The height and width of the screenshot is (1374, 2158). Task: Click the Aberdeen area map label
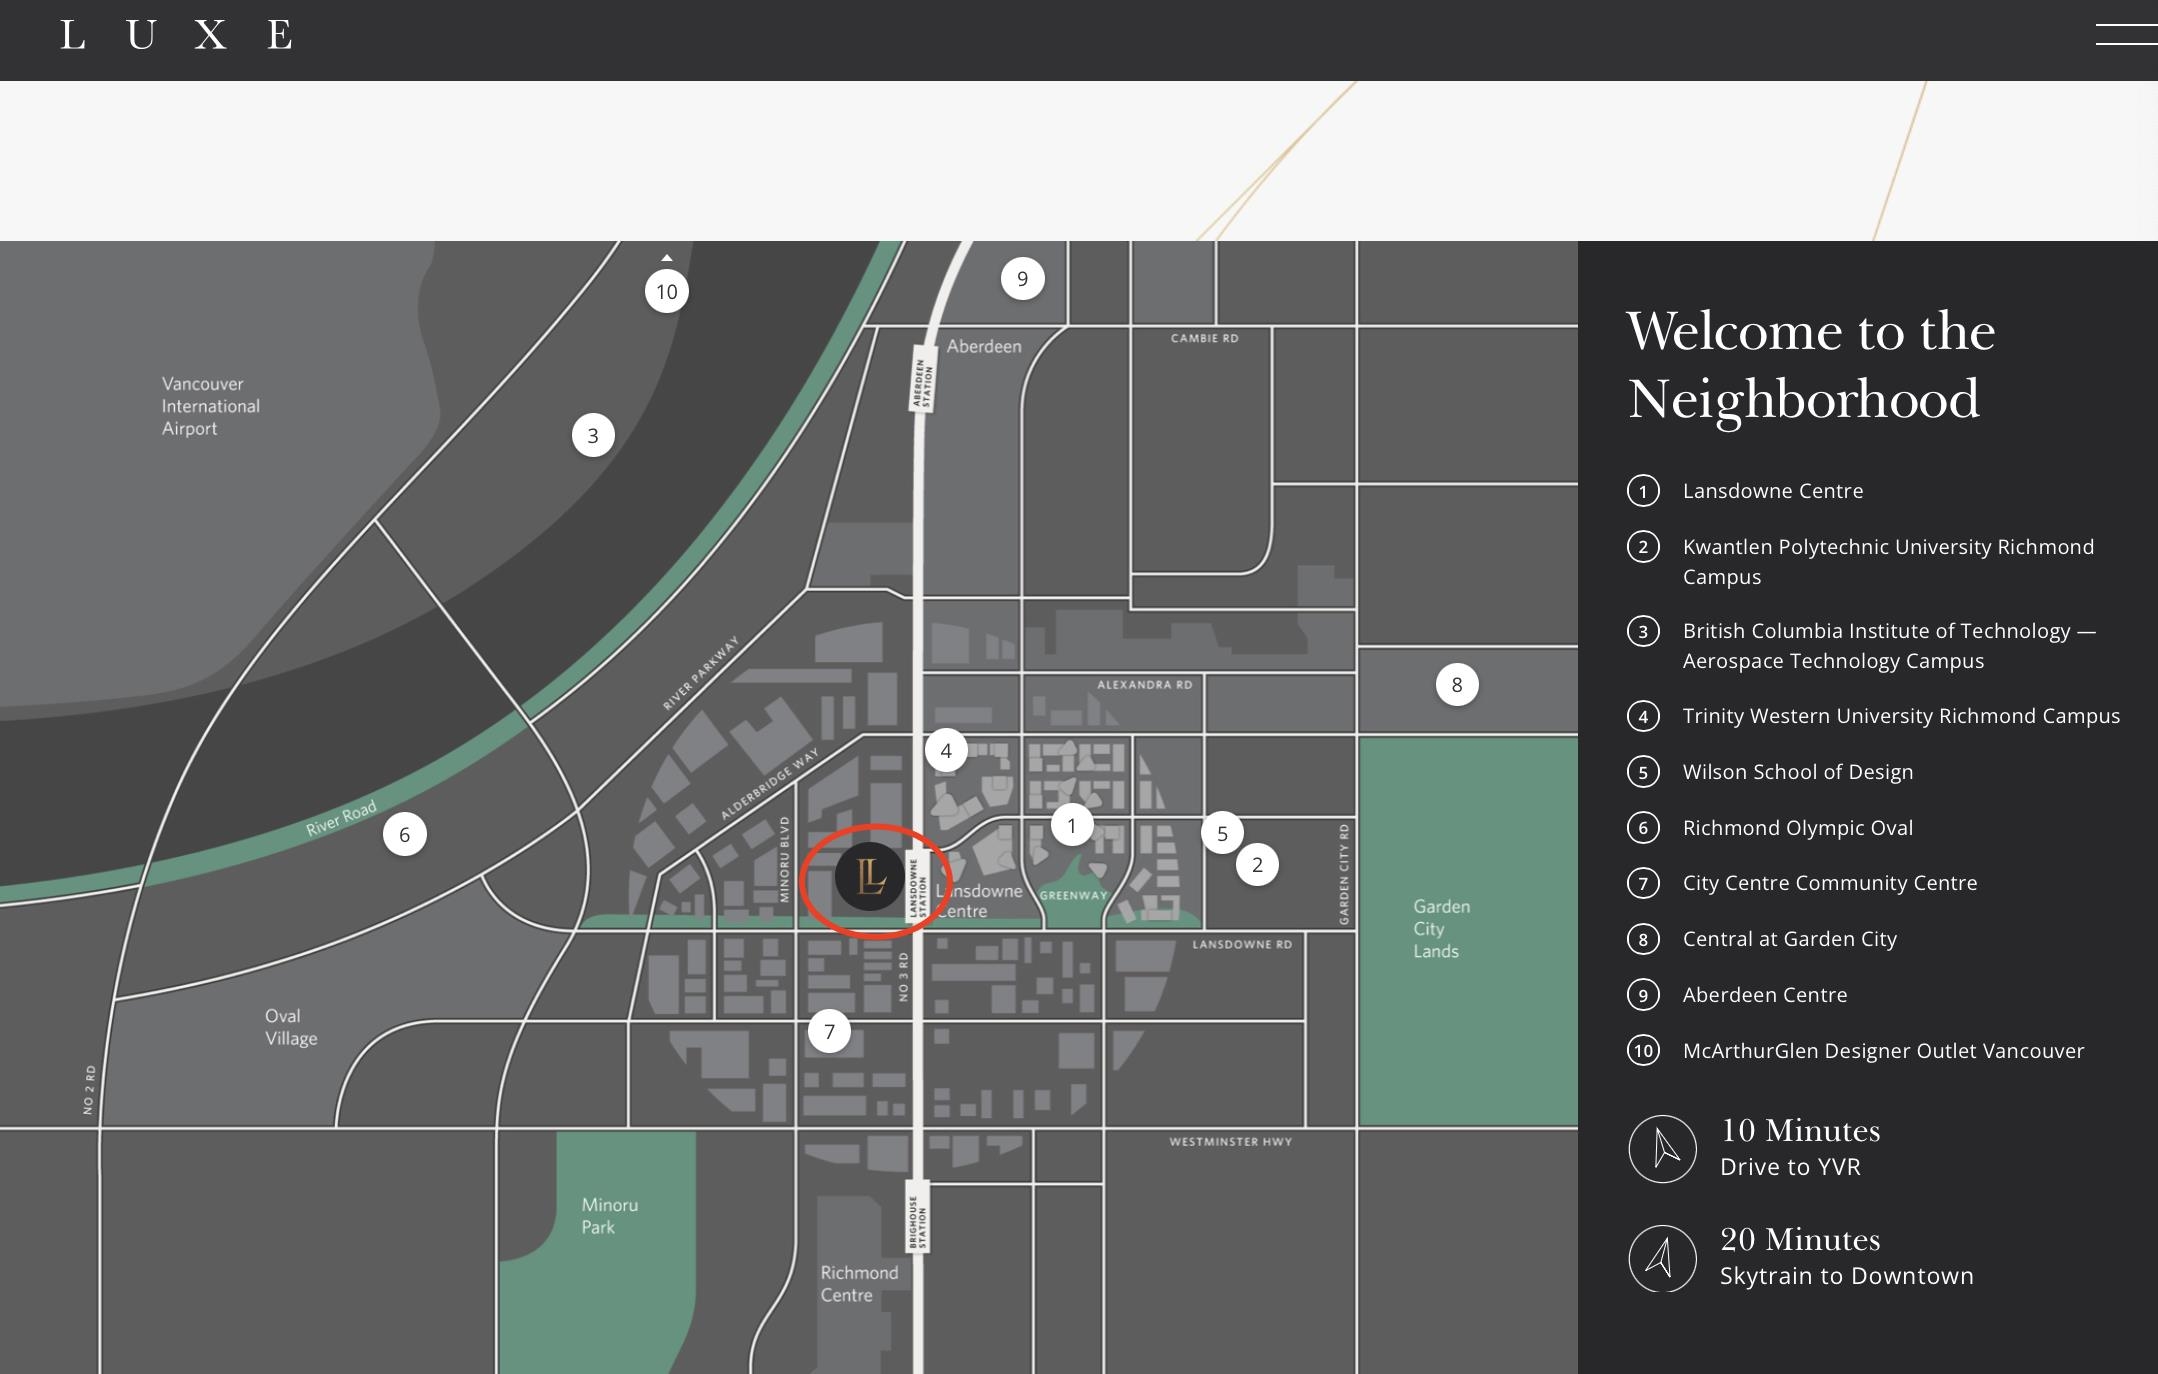point(984,346)
